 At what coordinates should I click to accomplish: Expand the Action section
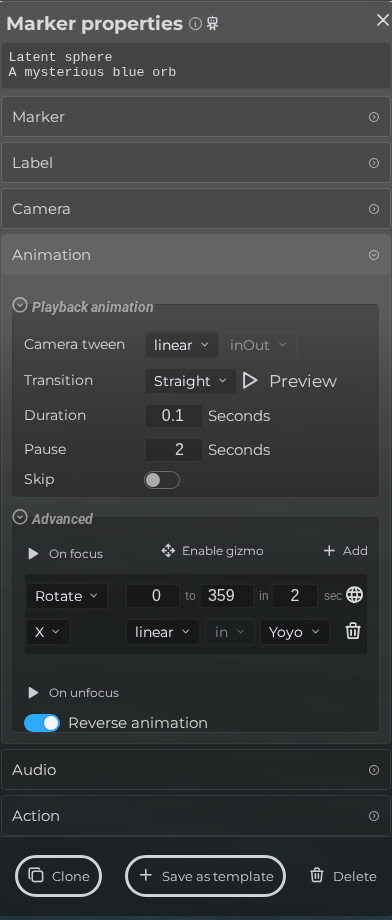click(196, 816)
